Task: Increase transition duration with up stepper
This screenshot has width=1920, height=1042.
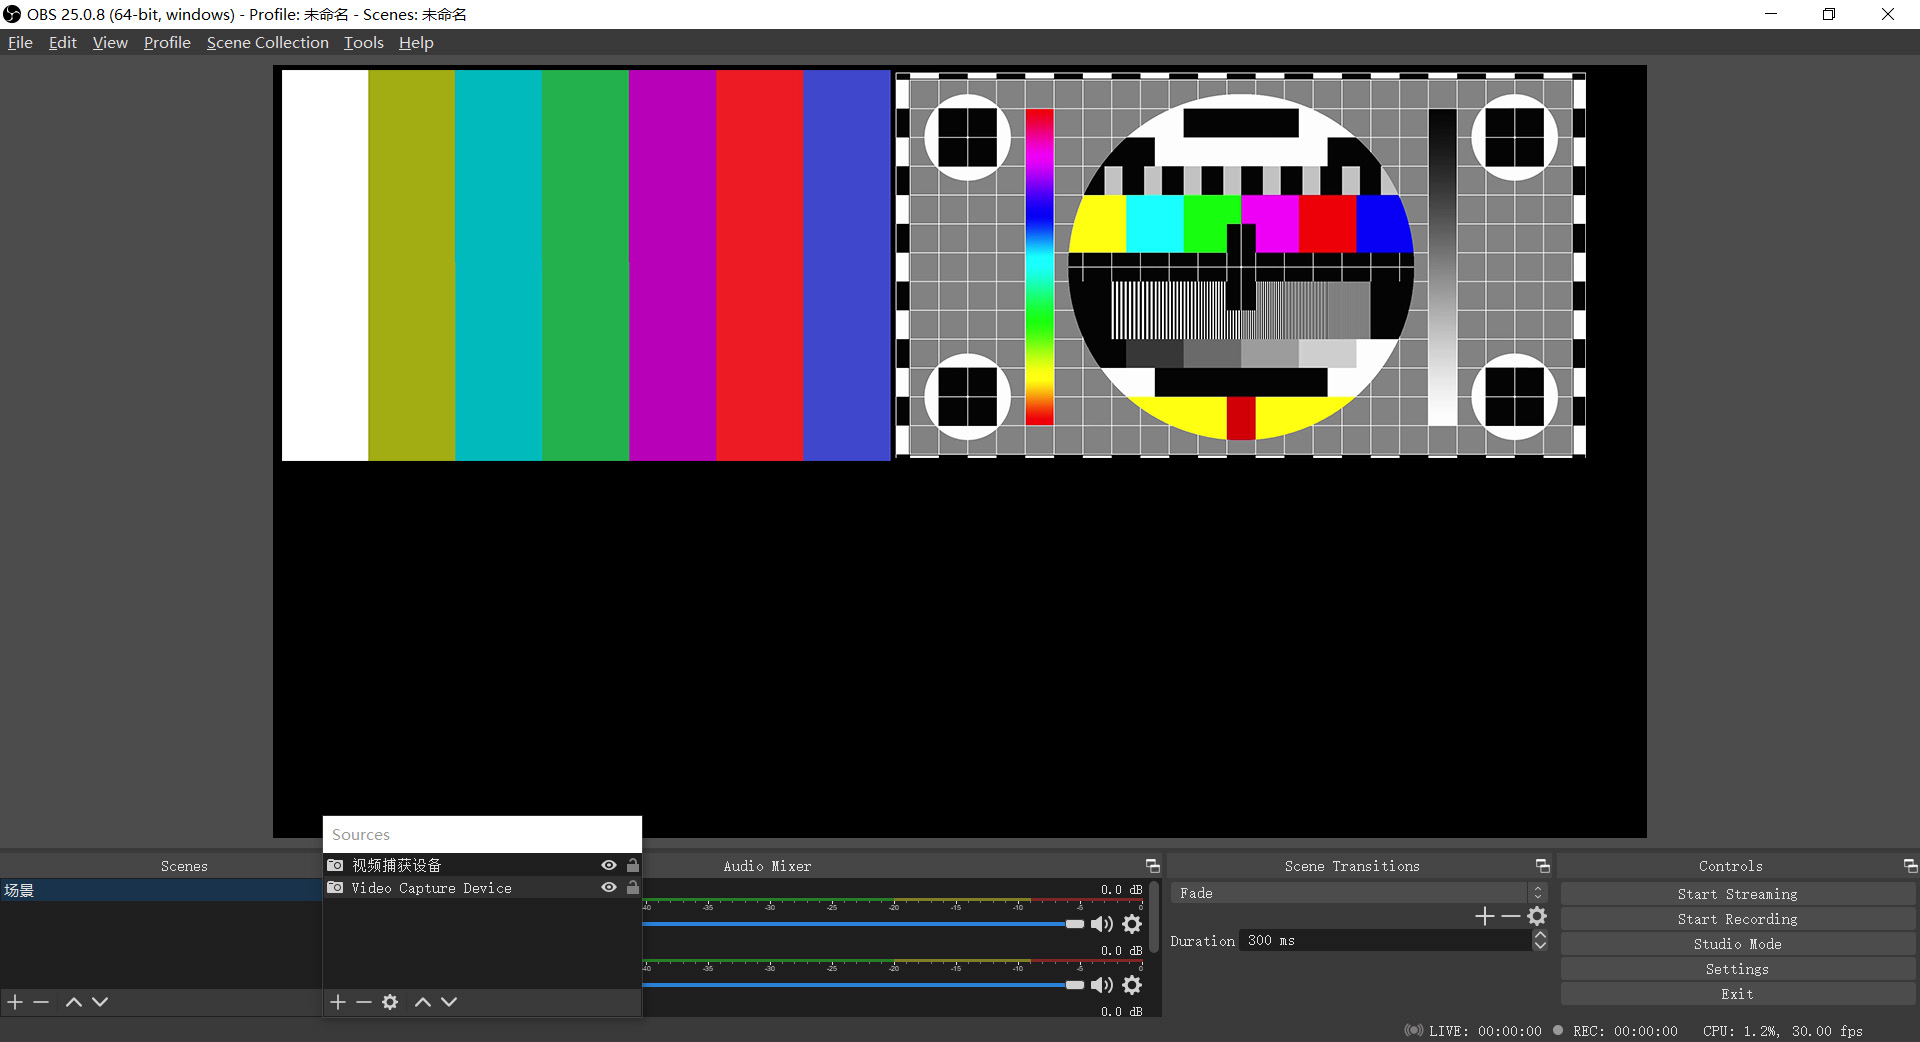Action: coord(1540,935)
